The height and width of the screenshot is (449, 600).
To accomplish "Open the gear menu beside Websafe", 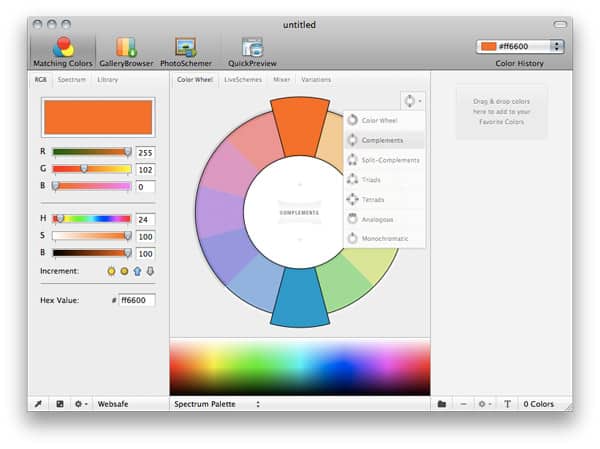I will [81, 404].
